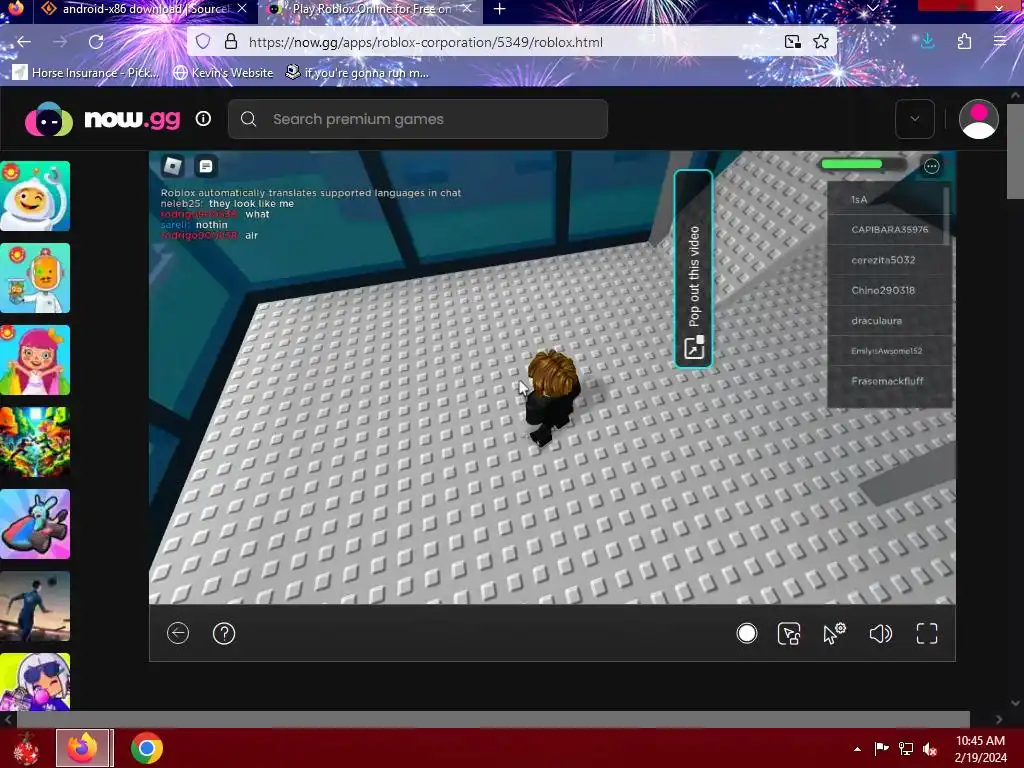1024x768 pixels.
Task: Click Pop out this video panel
Action: coord(694,269)
